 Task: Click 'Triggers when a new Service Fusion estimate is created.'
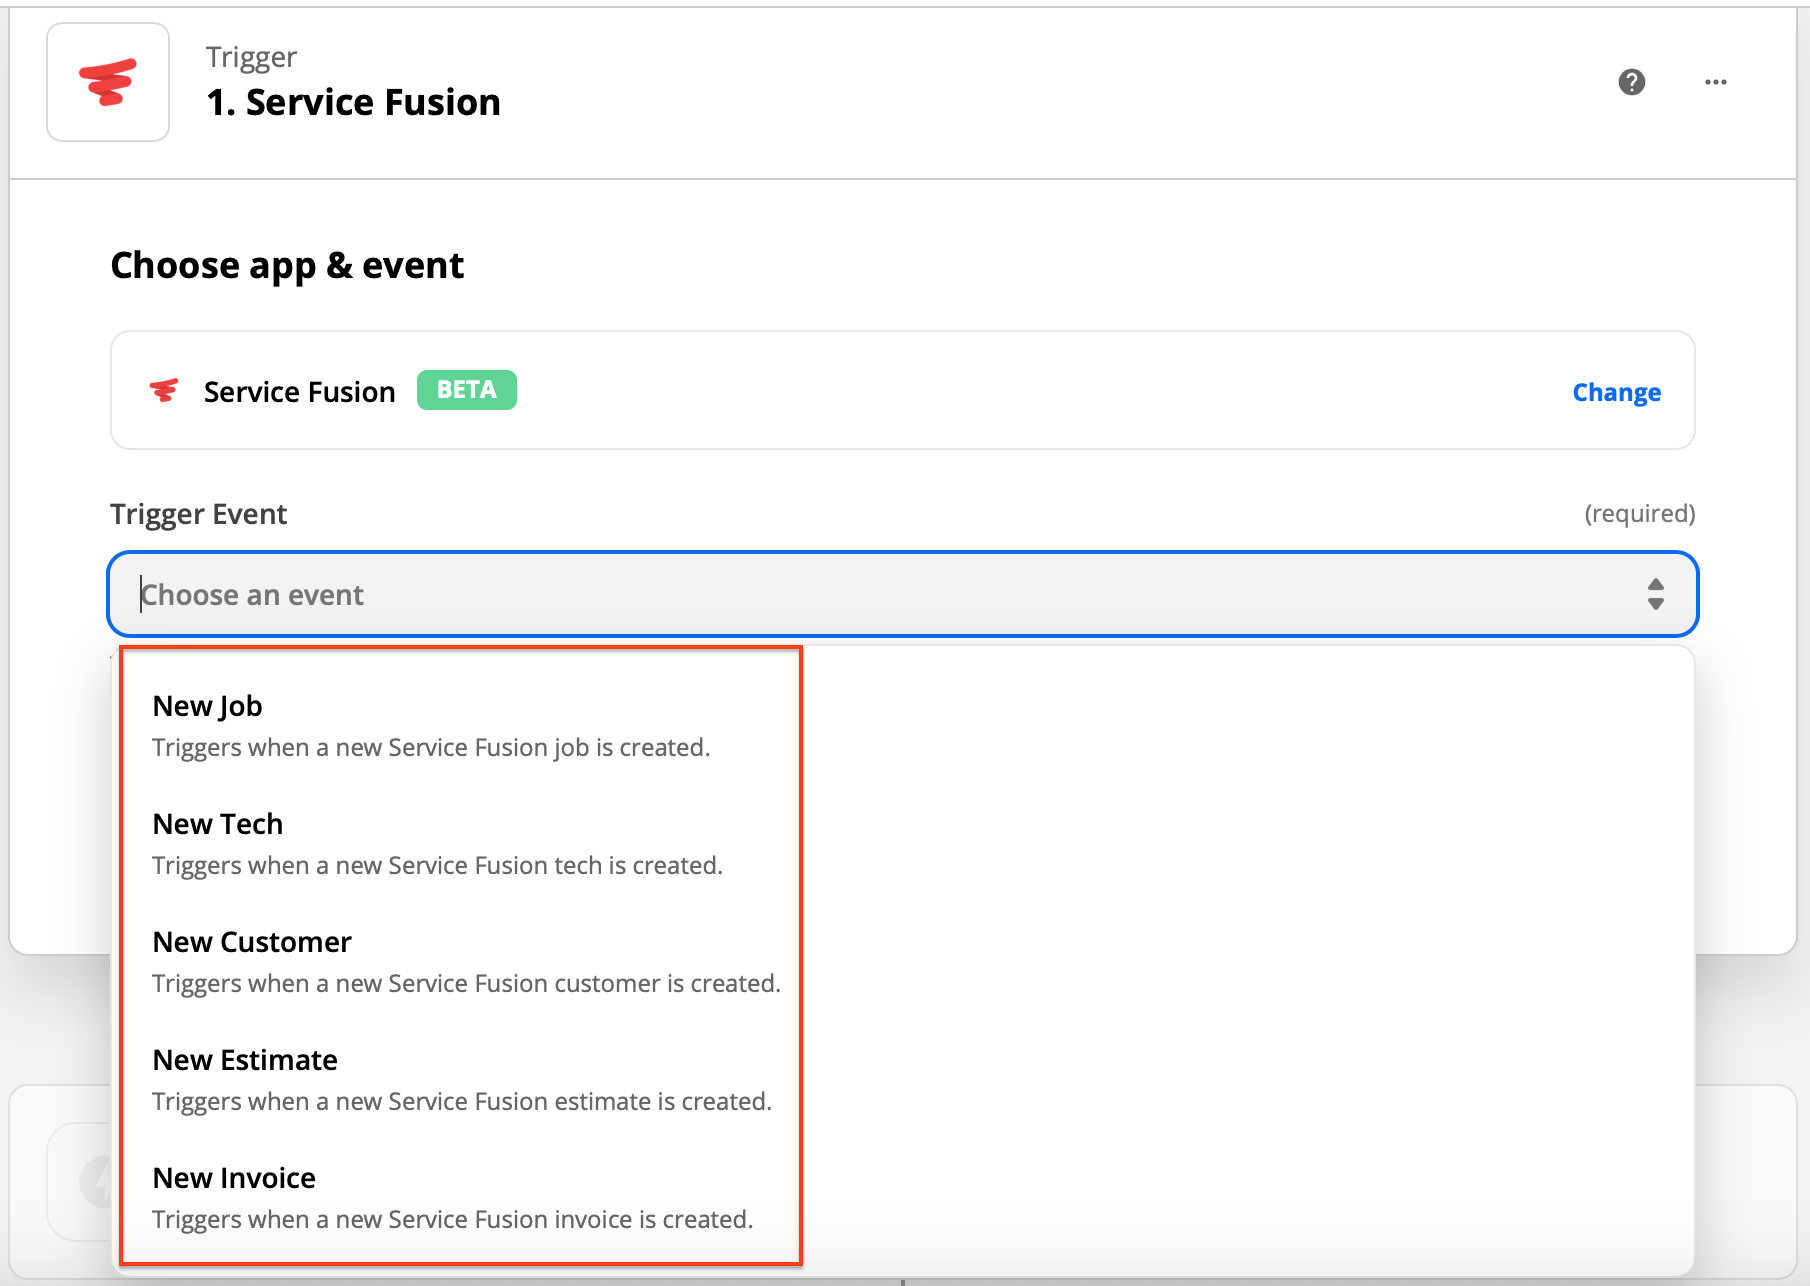coord(462,1102)
